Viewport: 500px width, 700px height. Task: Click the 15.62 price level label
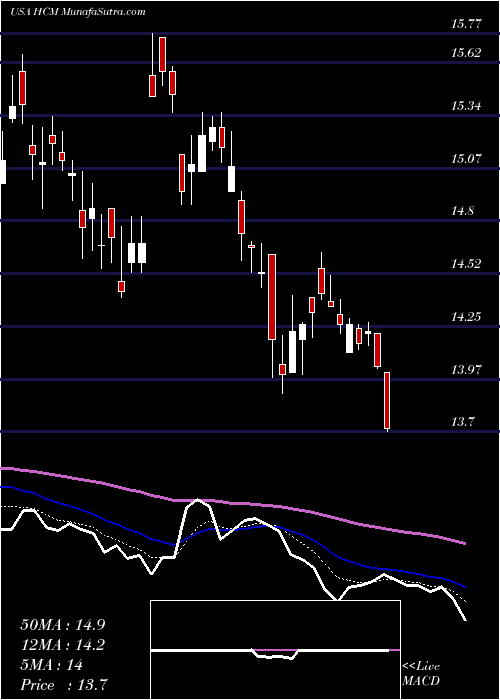[x=466, y=53]
